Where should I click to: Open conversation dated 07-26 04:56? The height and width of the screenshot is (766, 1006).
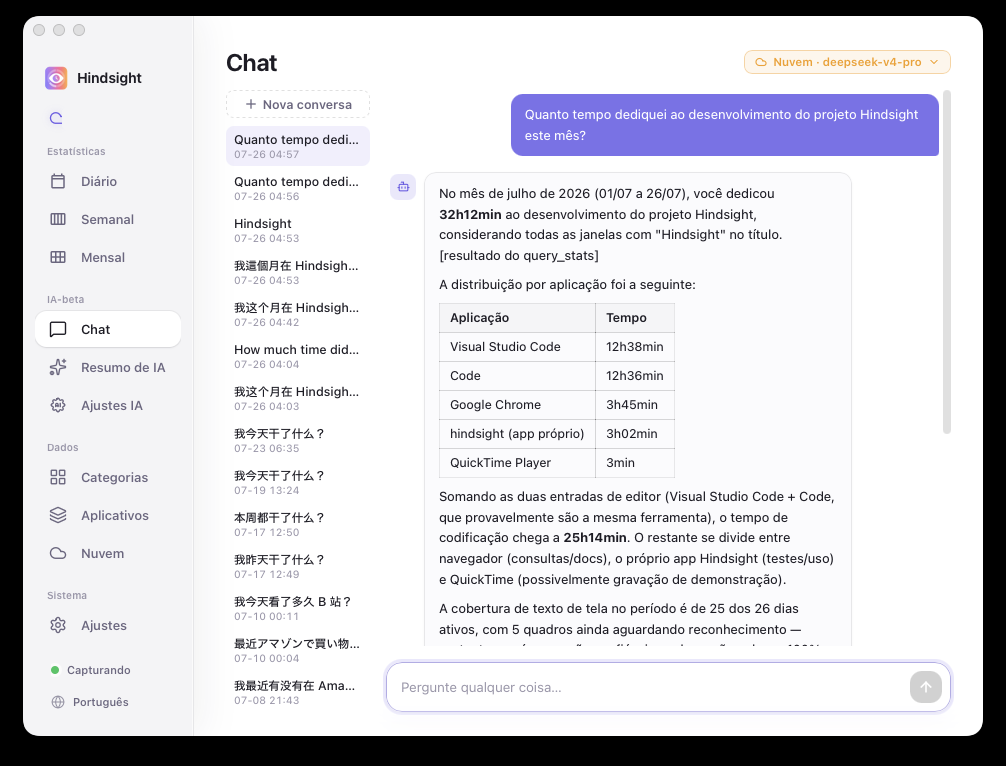pos(298,188)
